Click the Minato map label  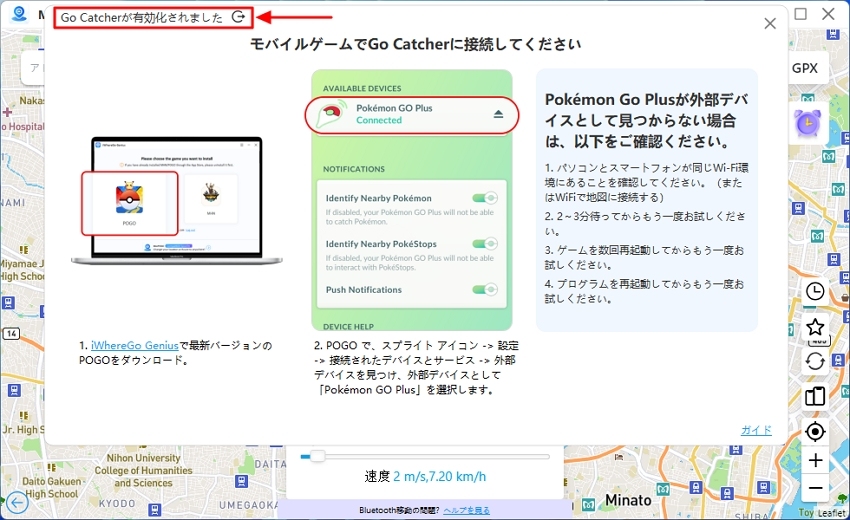coord(628,500)
